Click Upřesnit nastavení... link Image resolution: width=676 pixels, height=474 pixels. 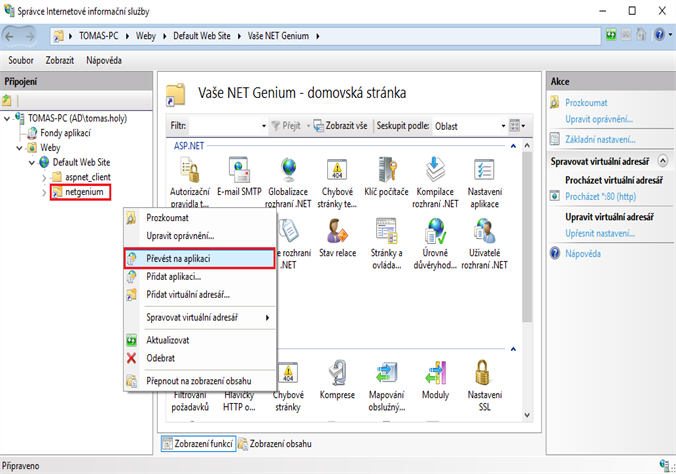tap(600, 233)
